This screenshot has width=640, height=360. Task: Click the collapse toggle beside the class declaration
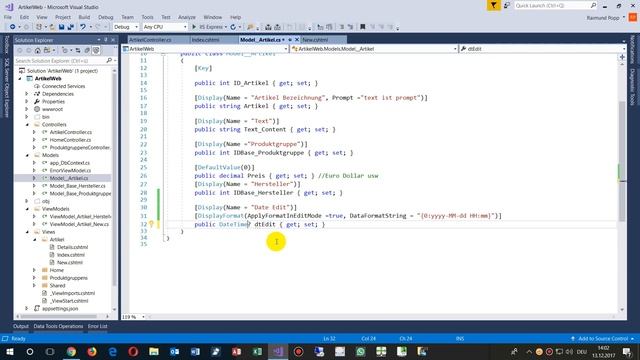point(163,53)
